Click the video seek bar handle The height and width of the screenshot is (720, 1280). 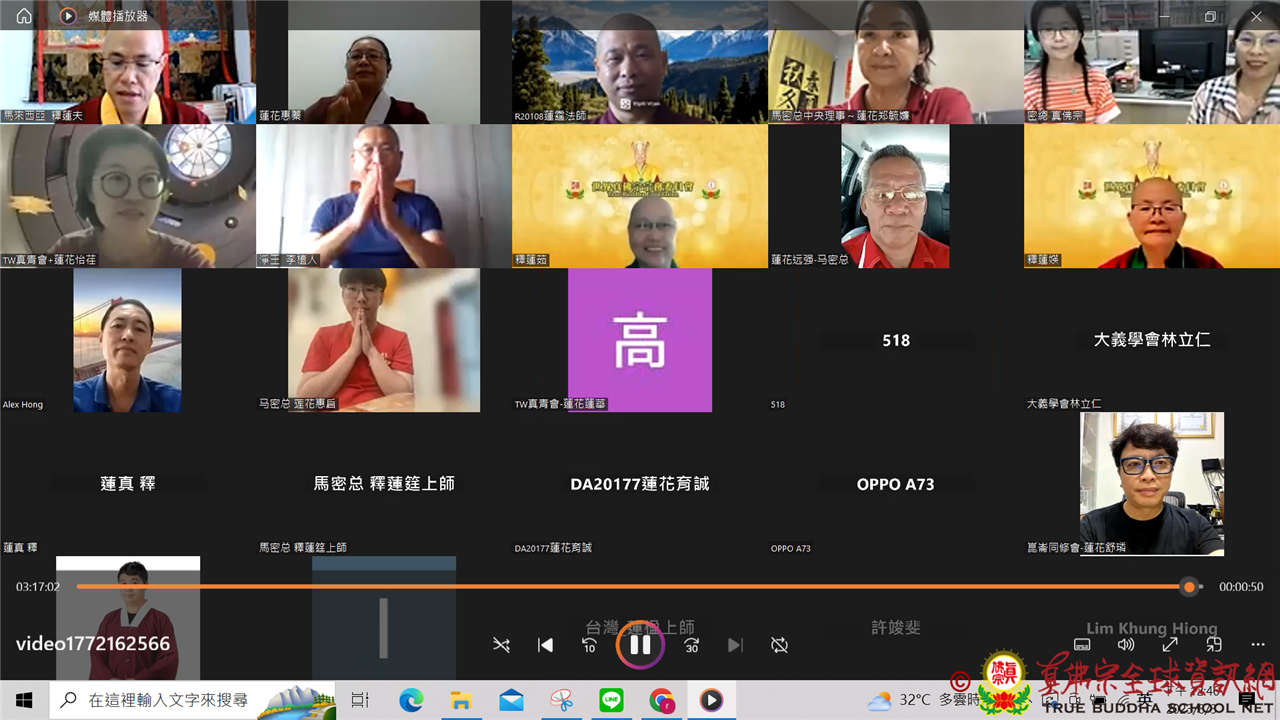tap(1188, 587)
